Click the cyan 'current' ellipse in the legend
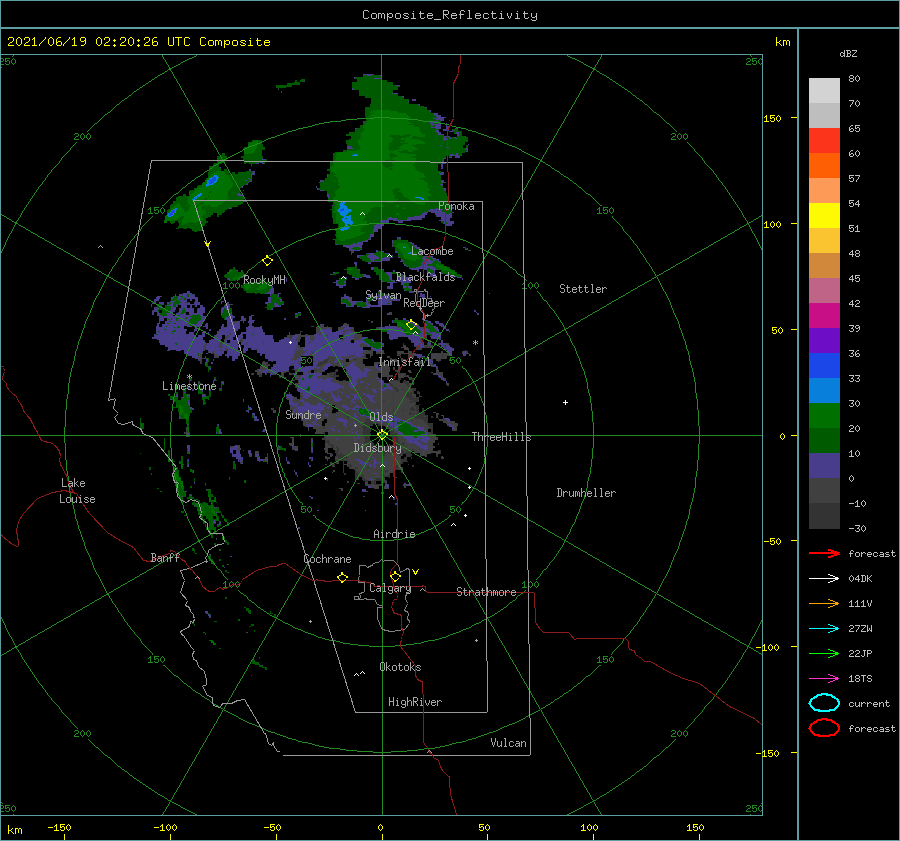This screenshot has width=900, height=841. click(824, 703)
